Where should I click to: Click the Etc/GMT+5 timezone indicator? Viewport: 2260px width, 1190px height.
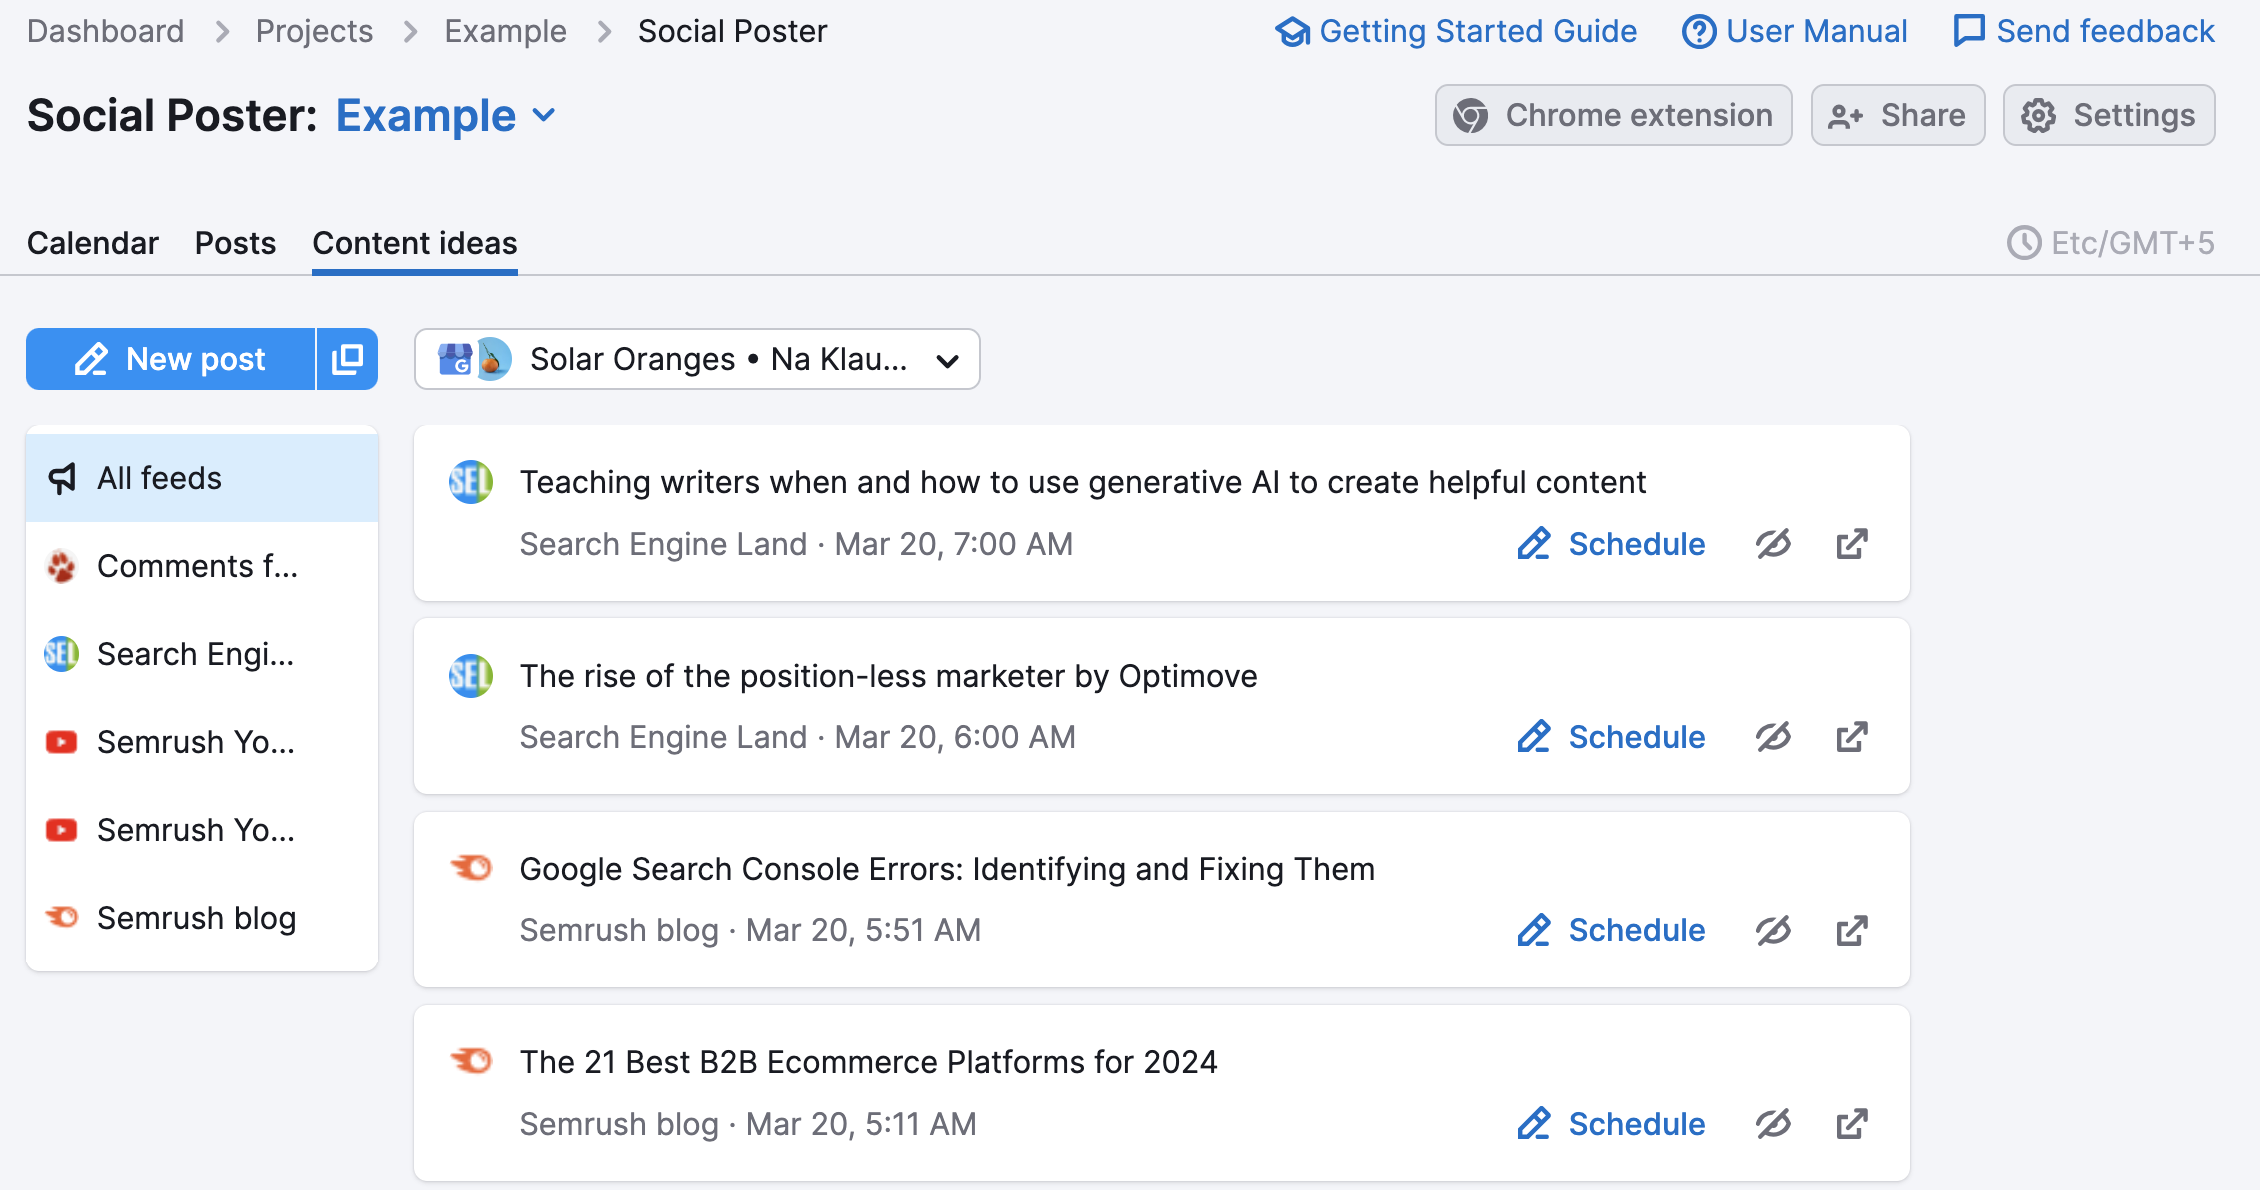(2110, 242)
